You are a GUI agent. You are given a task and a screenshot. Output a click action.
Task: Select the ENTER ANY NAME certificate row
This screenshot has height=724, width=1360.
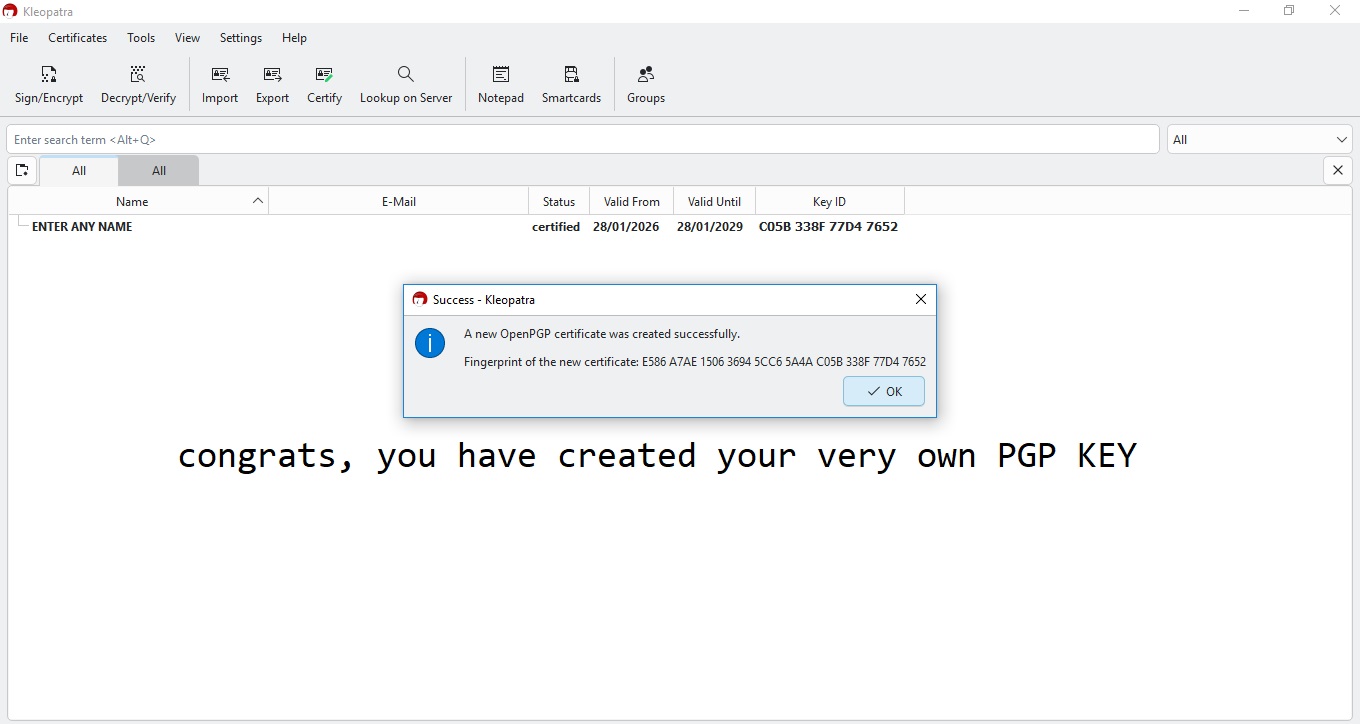tap(680, 227)
